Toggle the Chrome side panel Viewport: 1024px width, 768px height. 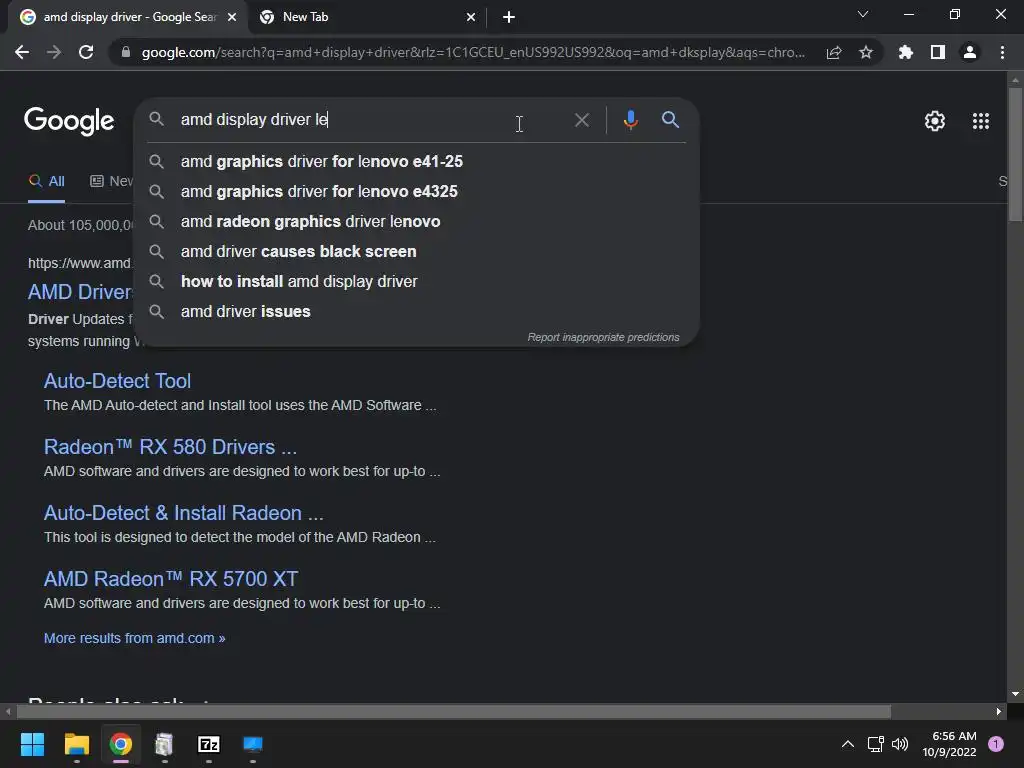click(938, 52)
